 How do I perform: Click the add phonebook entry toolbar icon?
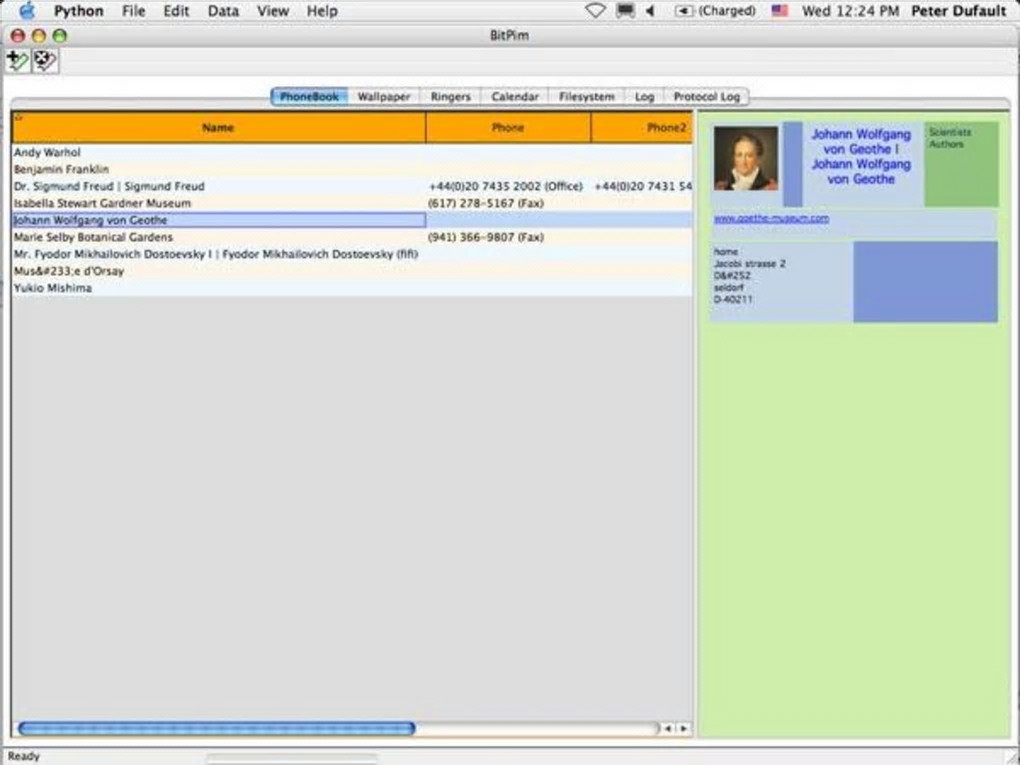coord(18,61)
